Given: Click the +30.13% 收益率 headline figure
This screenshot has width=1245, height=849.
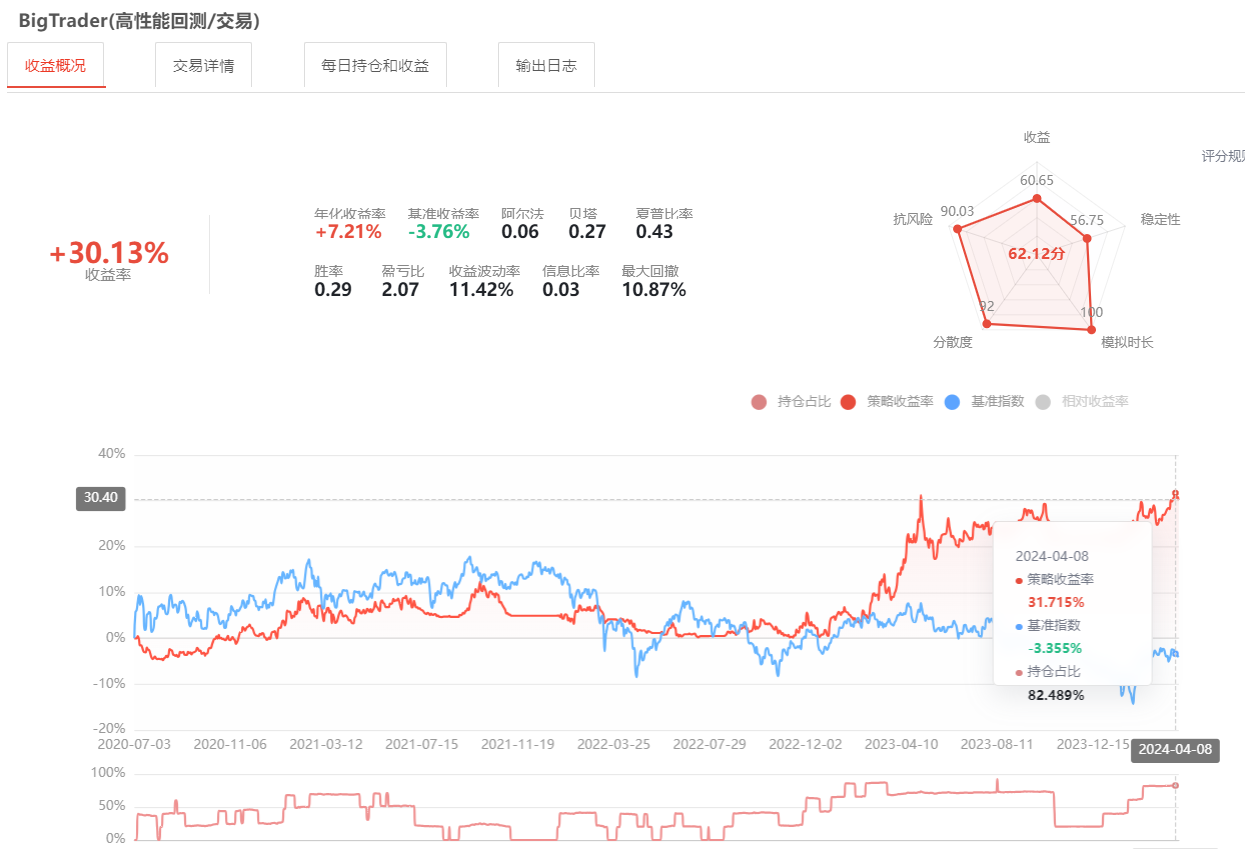Looking at the screenshot, I should (x=109, y=254).
